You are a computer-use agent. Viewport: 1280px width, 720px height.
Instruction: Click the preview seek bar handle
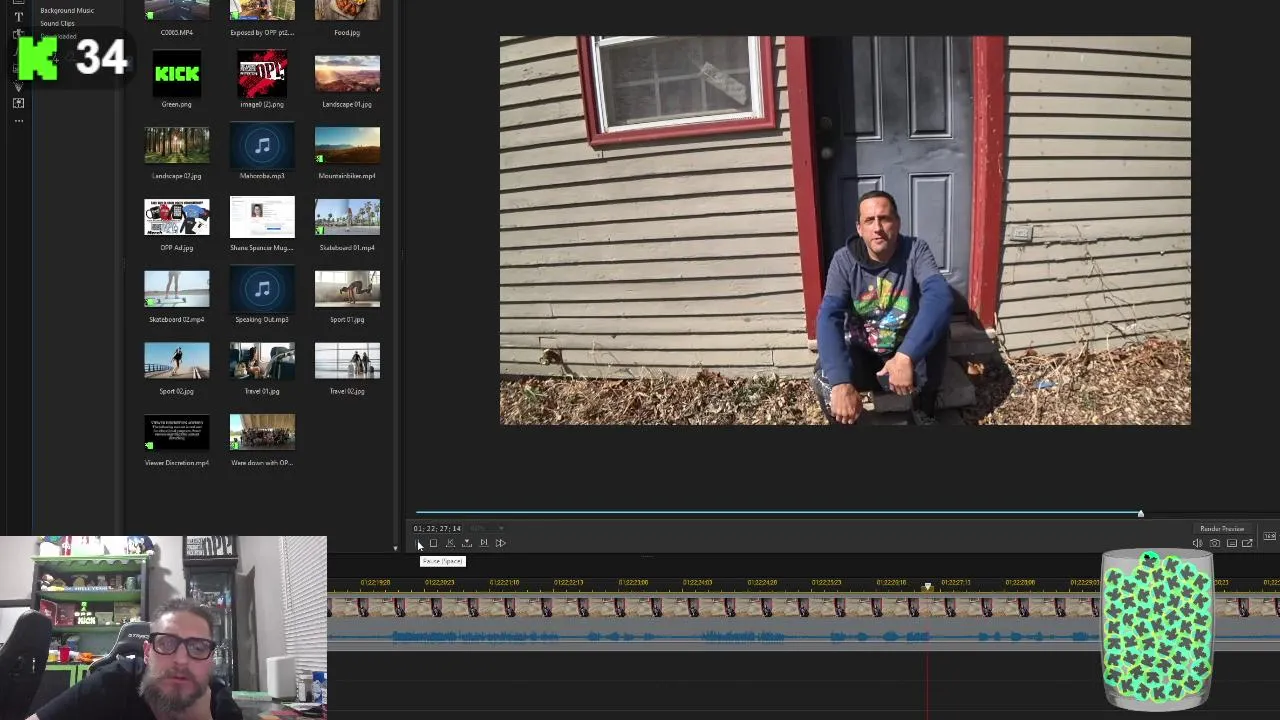click(x=1140, y=514)
